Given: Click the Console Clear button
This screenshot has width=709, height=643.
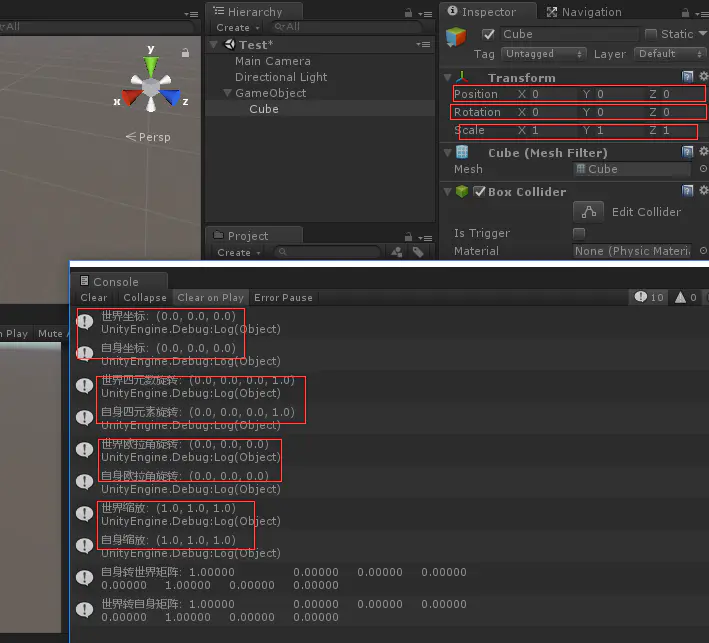Looking at the screenshot, I should coord(94,298).
